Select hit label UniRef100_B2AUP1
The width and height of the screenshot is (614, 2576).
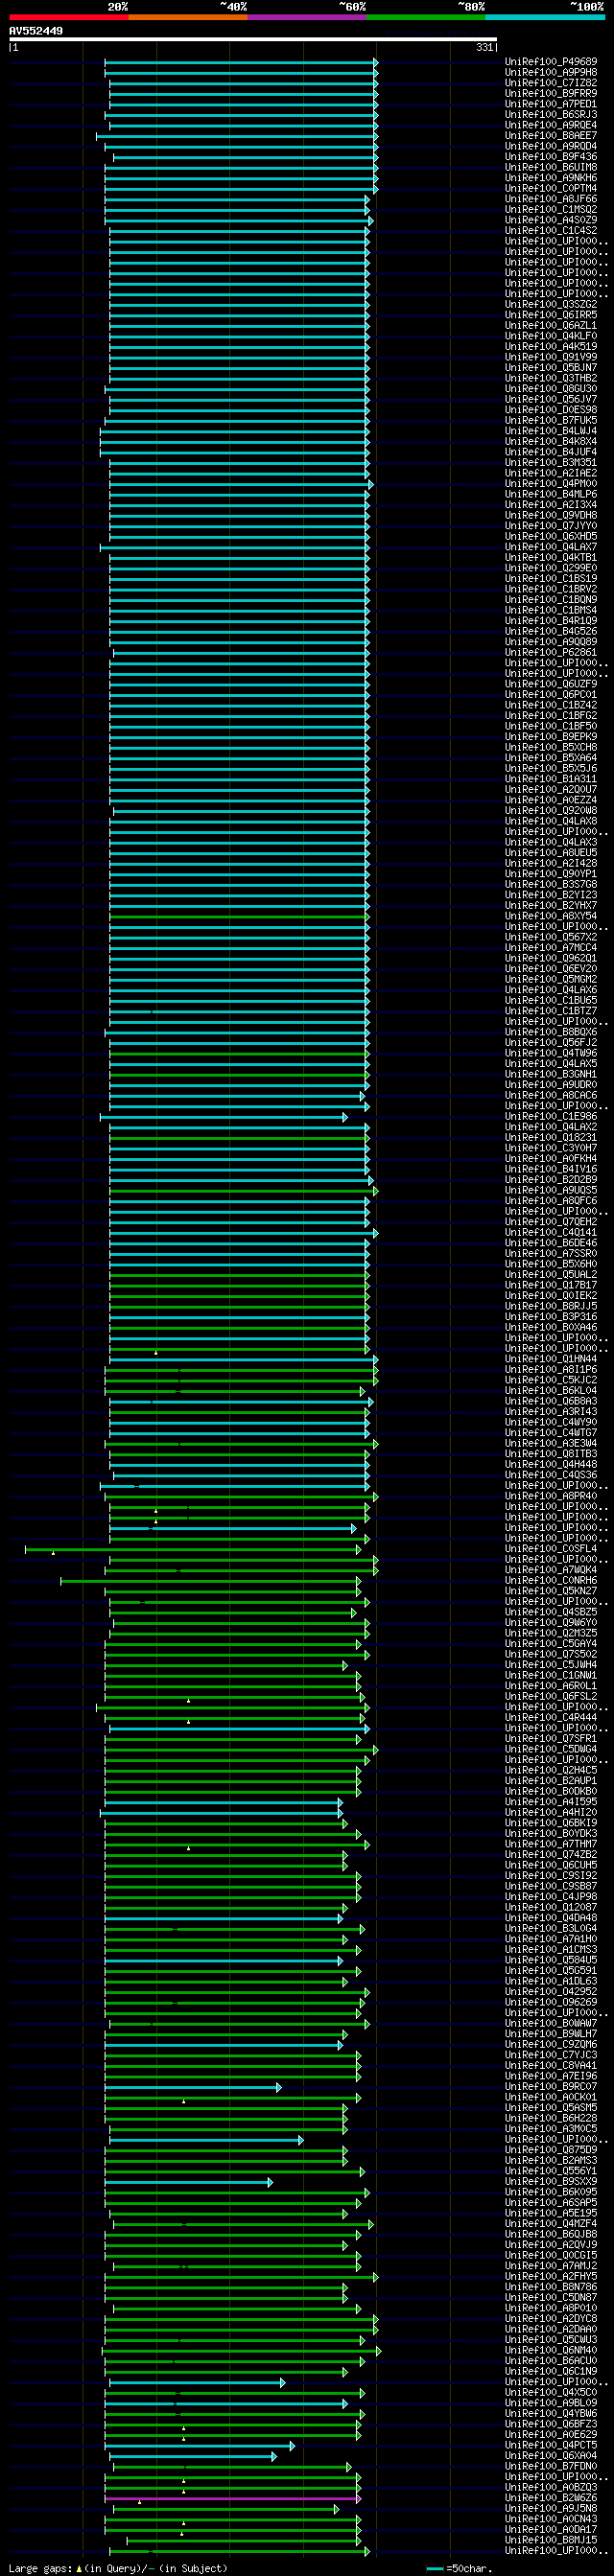pos(551,1781)
